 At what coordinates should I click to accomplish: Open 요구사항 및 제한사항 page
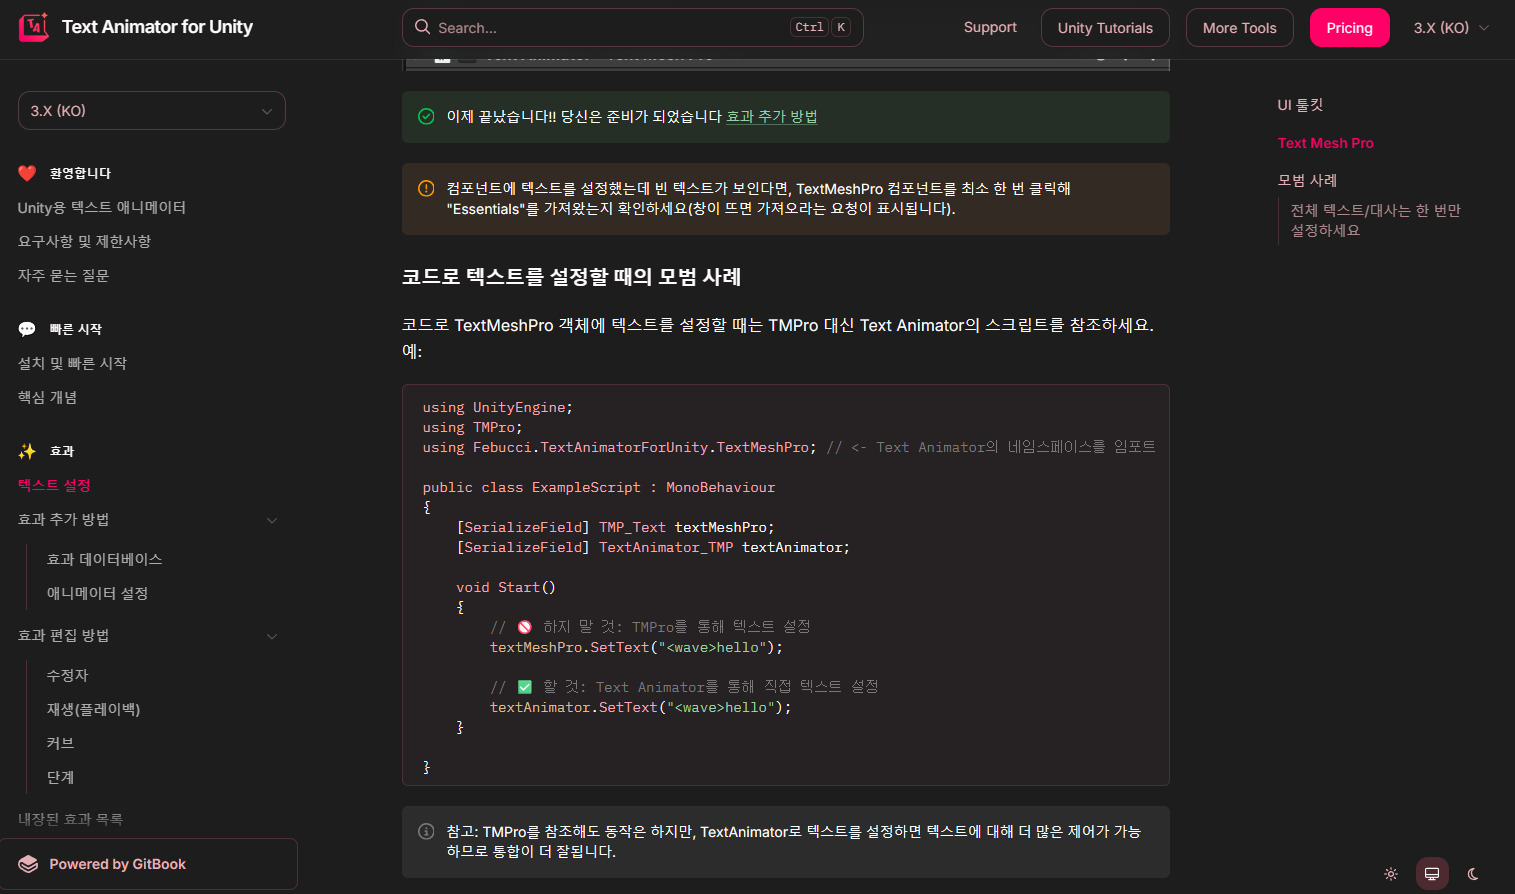(x=85, y=241)
